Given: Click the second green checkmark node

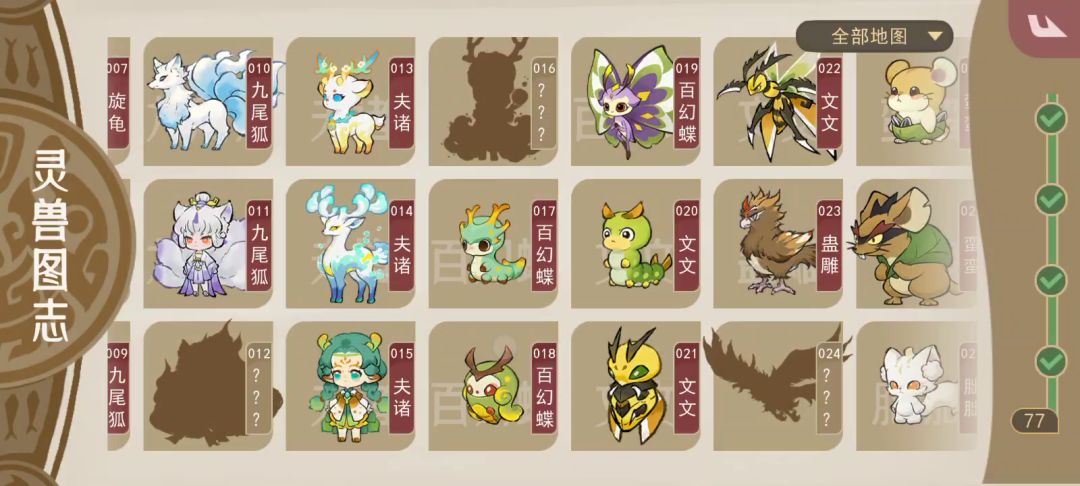Looking at the screenshot, I should (x=1051, y=199).
